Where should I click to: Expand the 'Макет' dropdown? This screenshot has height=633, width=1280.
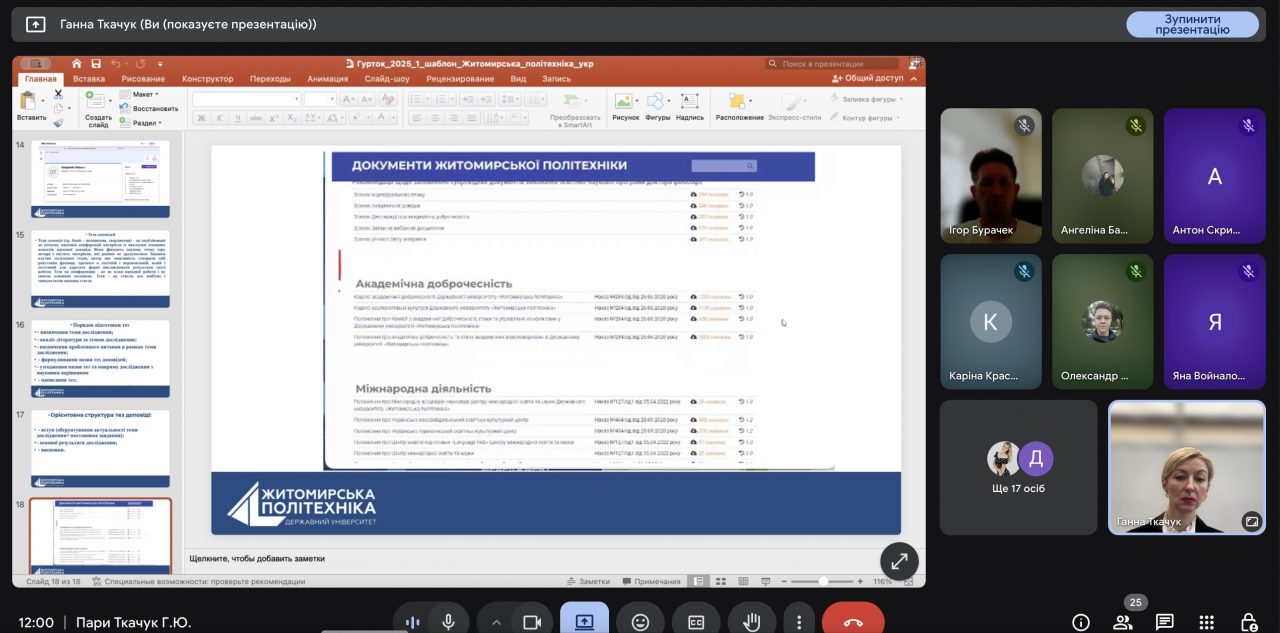[x=143, y=94]
